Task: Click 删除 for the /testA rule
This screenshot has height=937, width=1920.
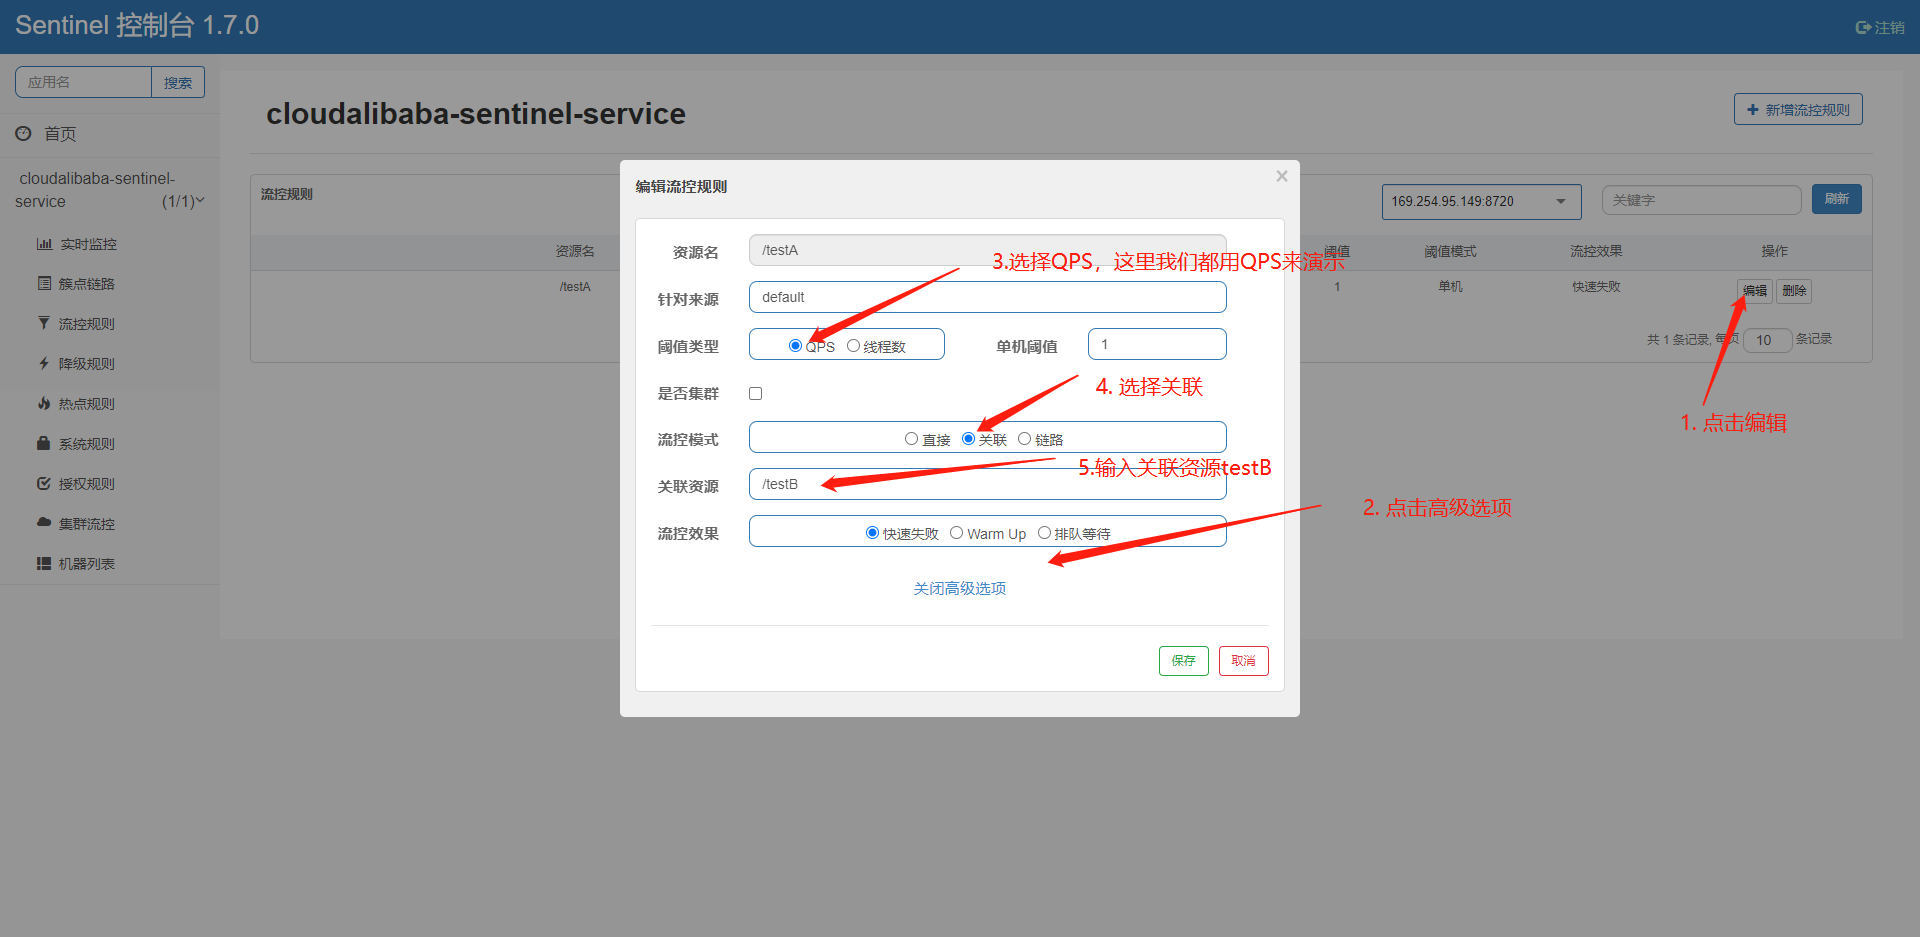Action: click(x=1794, y=291)
